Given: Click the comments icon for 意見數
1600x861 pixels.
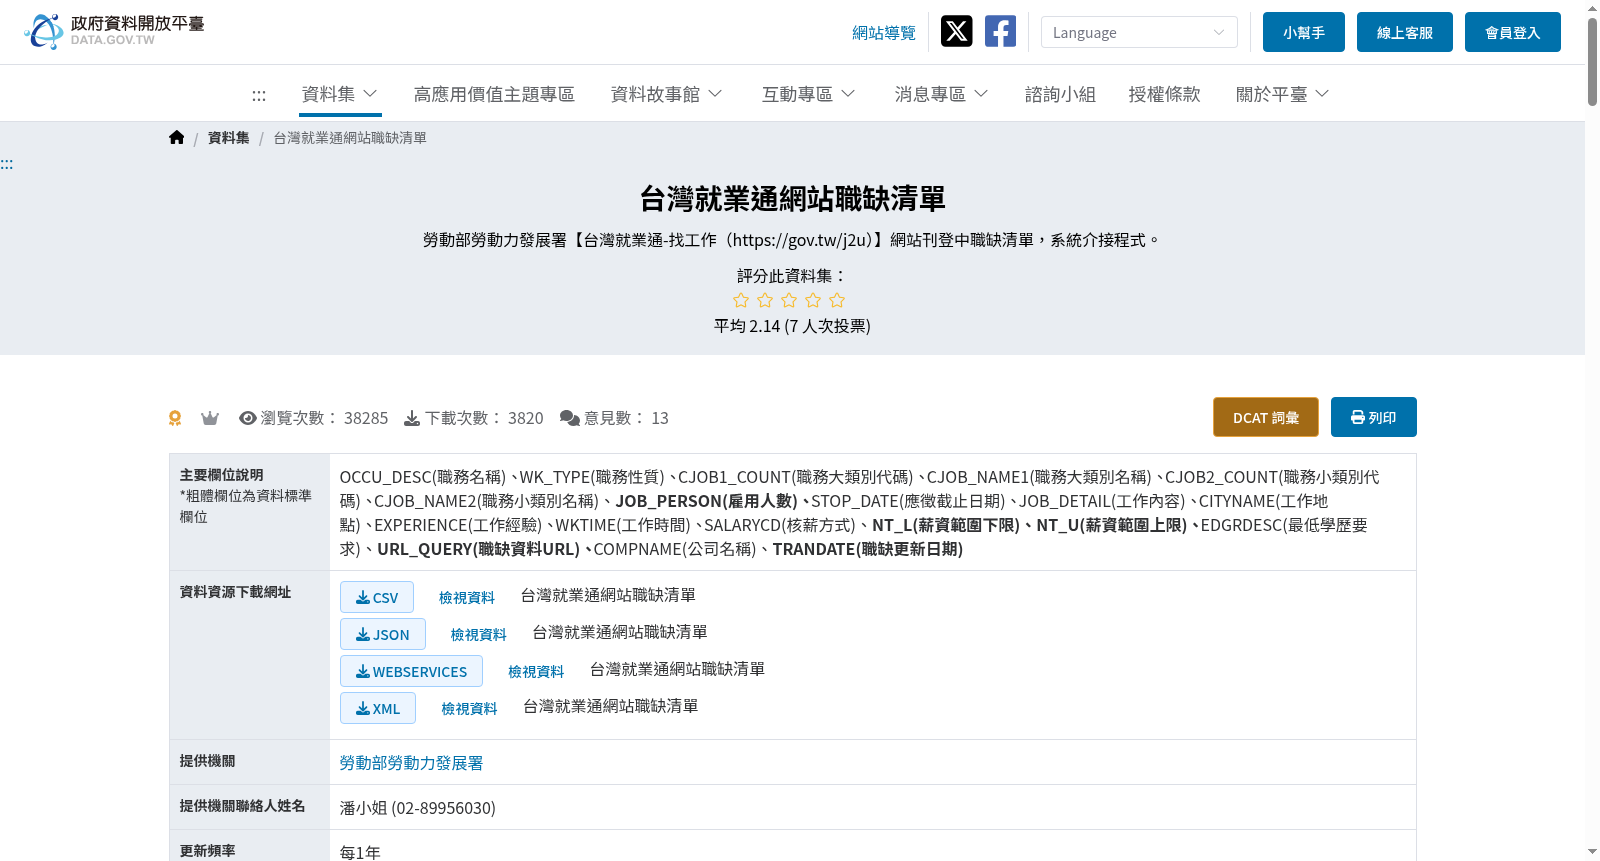Looking at the screenshot, I should (x=570, y=418).
